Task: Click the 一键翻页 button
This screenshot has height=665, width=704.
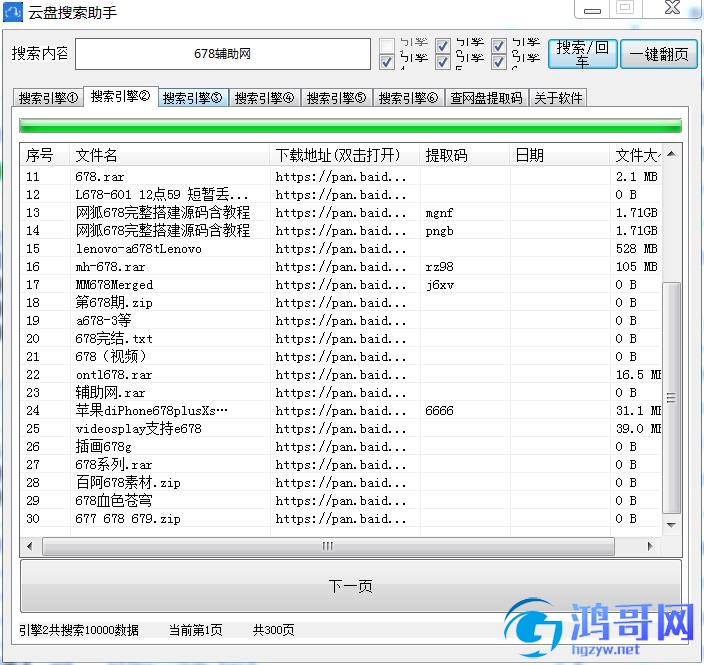Action: coord(659,54)
